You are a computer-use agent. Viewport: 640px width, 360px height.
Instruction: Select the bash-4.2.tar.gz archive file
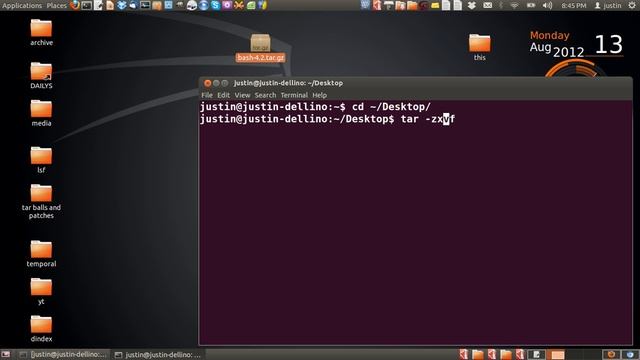click(x=260, y=48)
